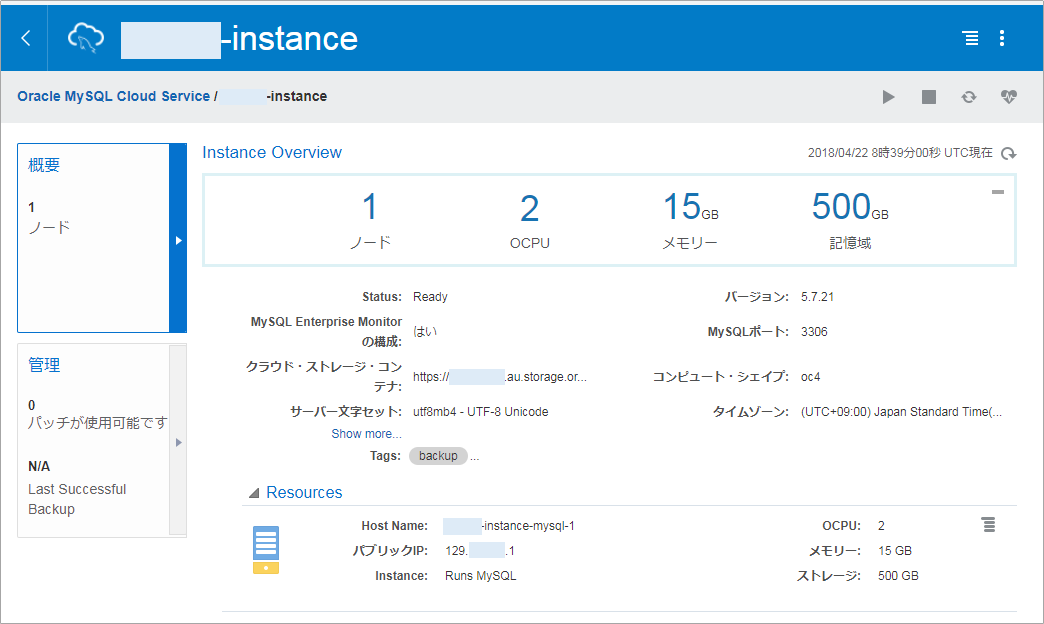Expand the 概要 tile arrow

click(x=178, y=240)
